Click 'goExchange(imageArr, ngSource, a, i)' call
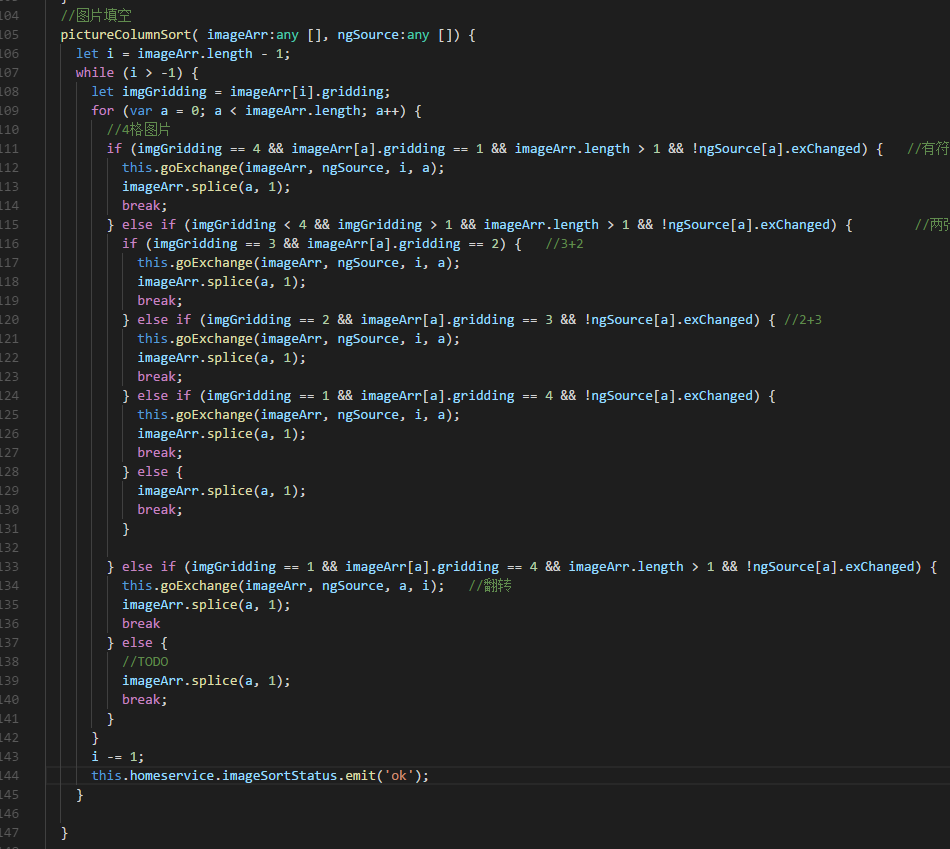The width and height of the screenshot is (950, 849). pos(298,586)
